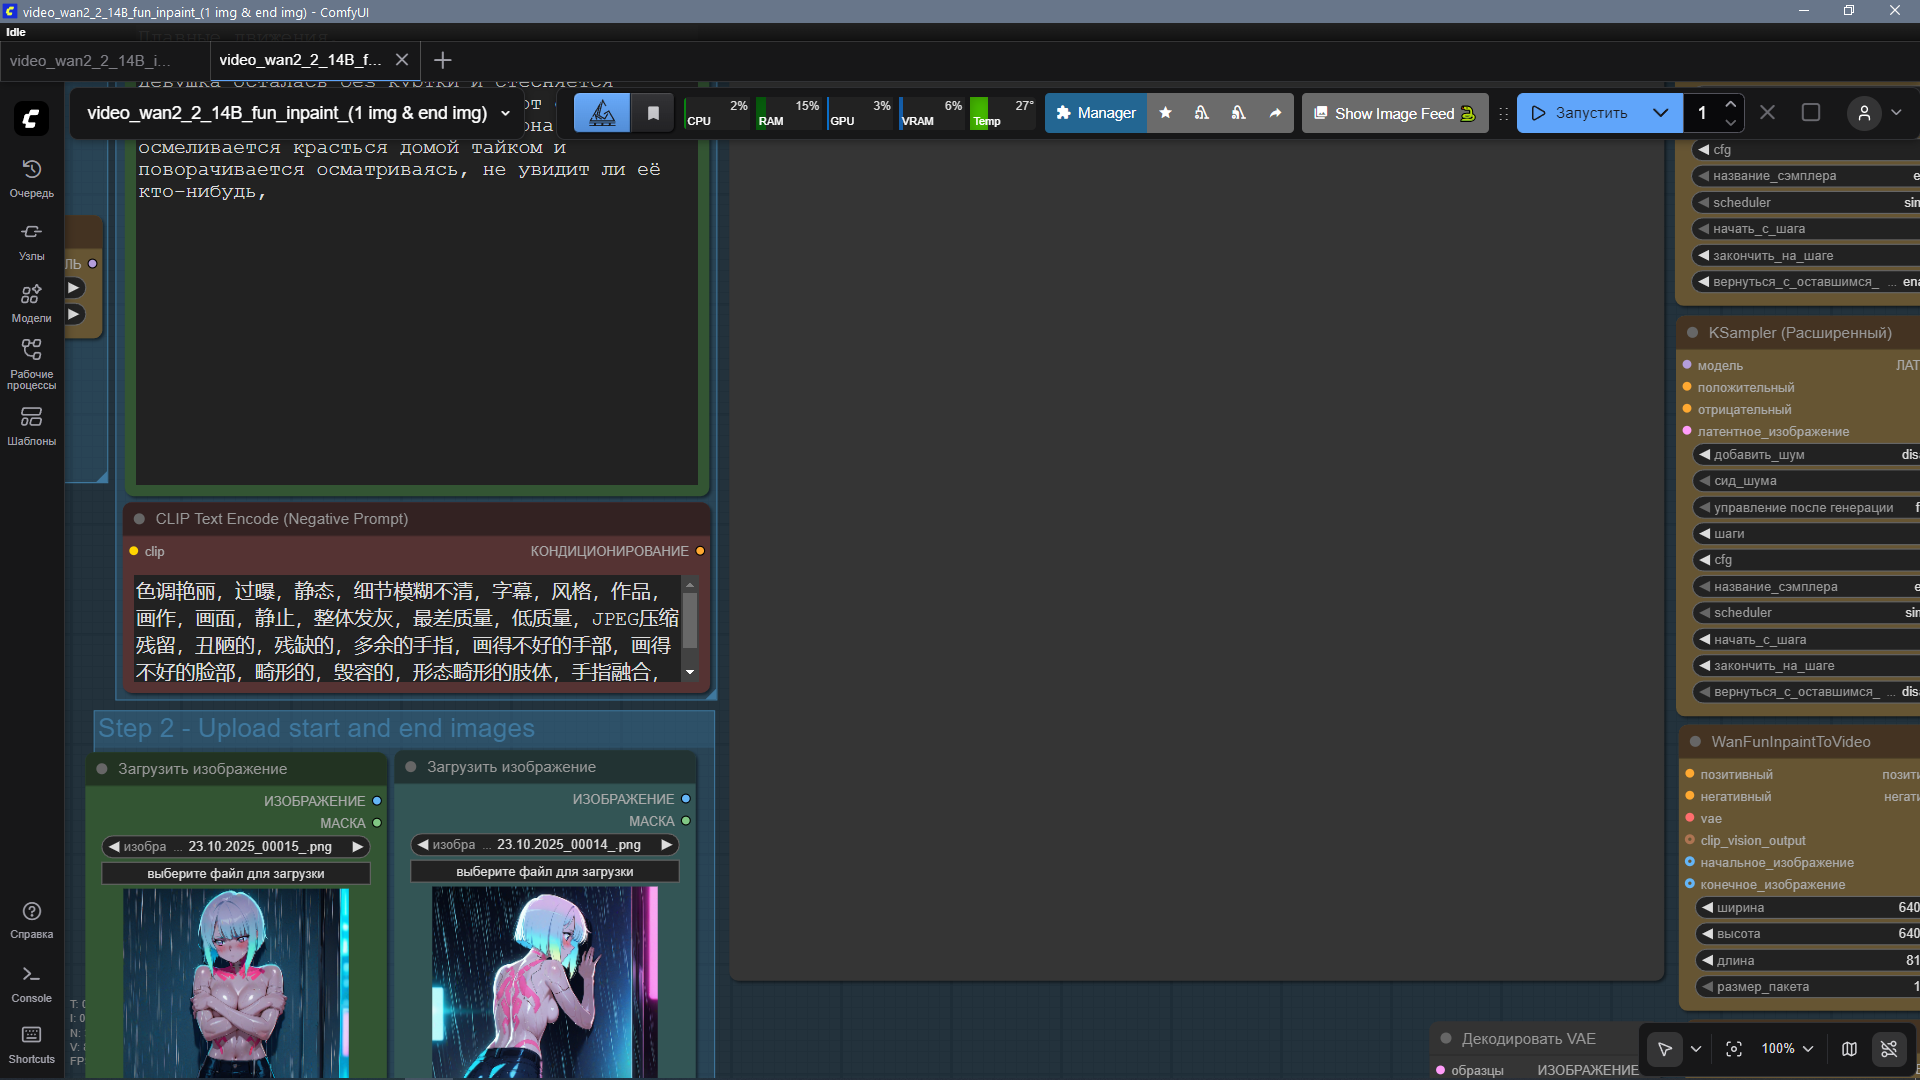1920x1080 pixels.
Task: Open the Nodes (Узлы) library panel
Action: click(x=31, y=240)
